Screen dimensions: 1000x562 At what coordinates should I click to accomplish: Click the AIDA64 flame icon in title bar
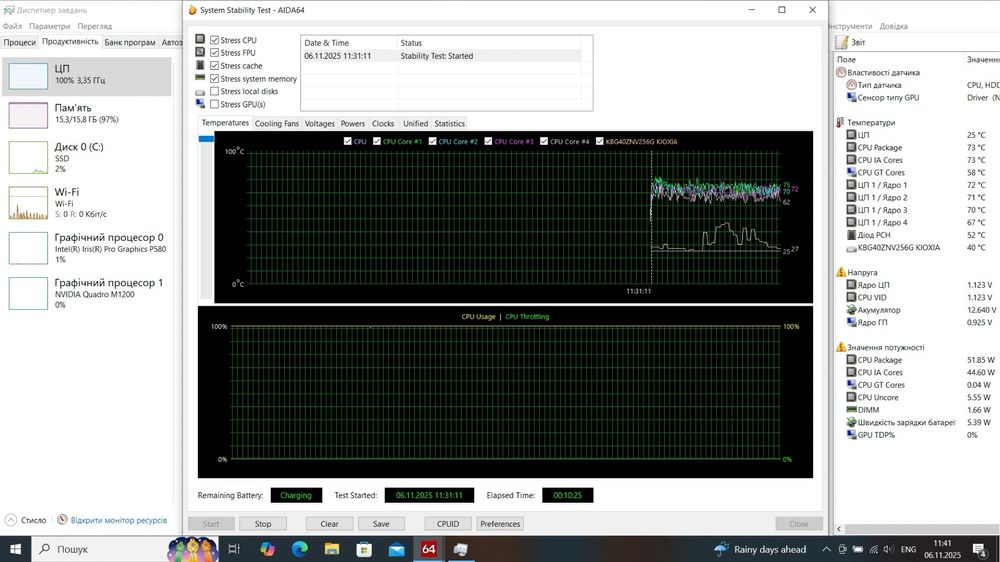click(193, 10)
